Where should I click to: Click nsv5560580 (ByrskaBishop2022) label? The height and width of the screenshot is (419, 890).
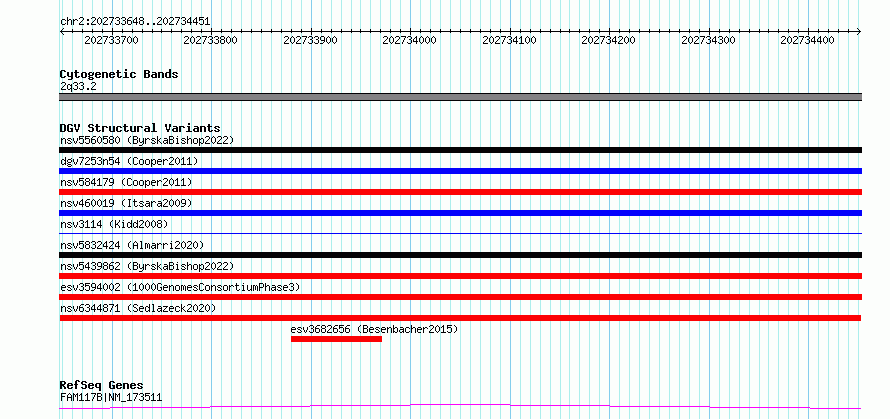tap(147, 140)
